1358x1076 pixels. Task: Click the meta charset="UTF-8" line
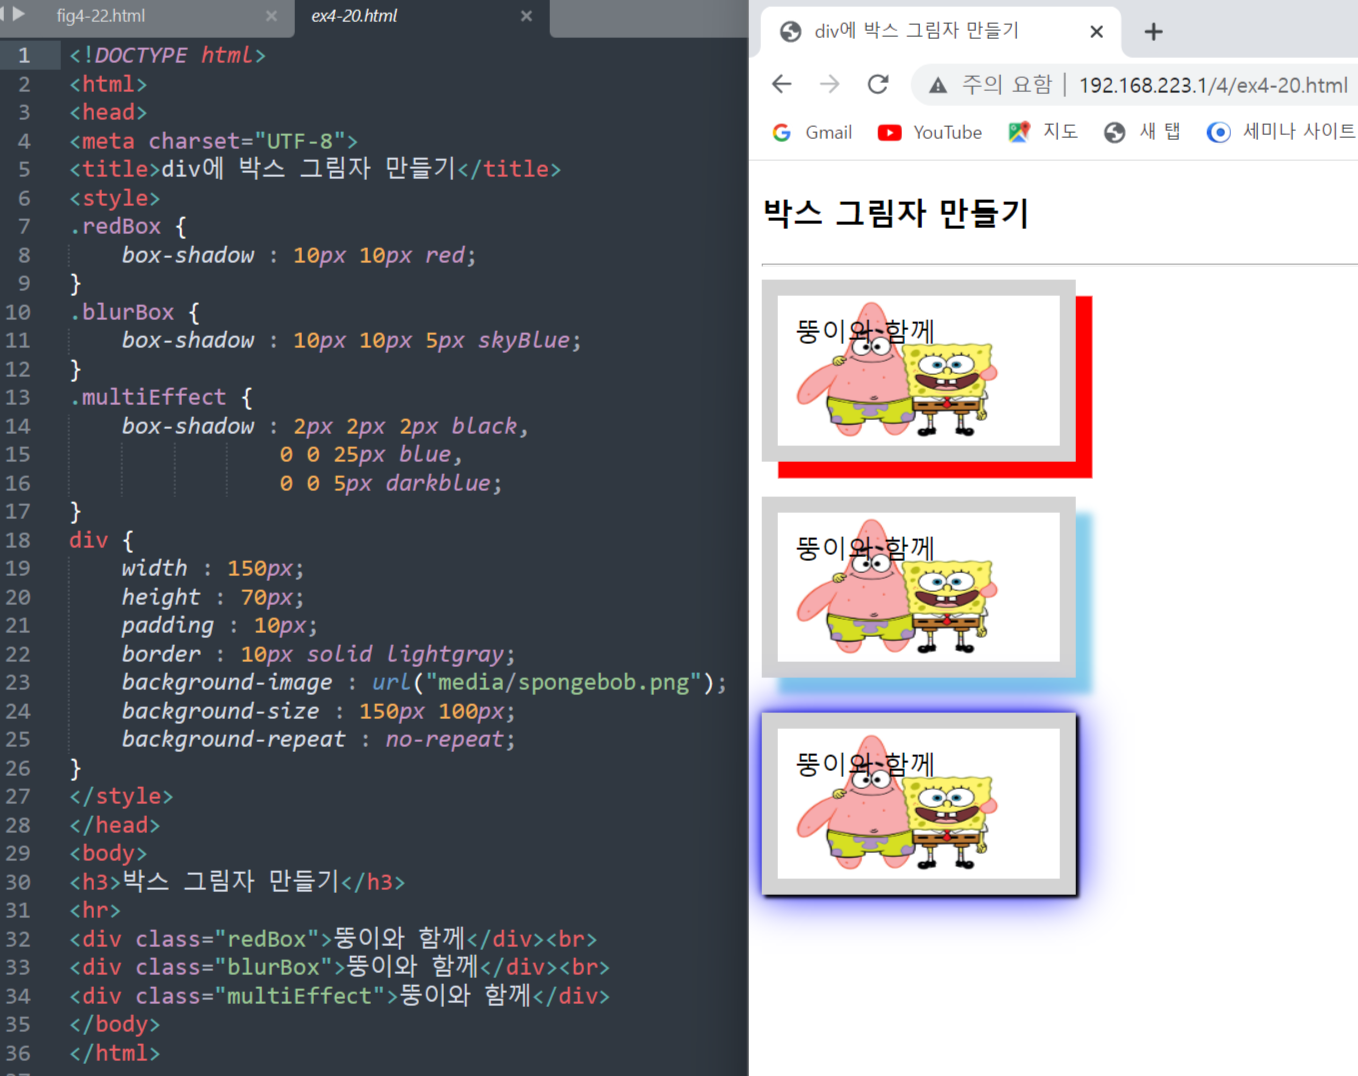[x=213, y=141]
